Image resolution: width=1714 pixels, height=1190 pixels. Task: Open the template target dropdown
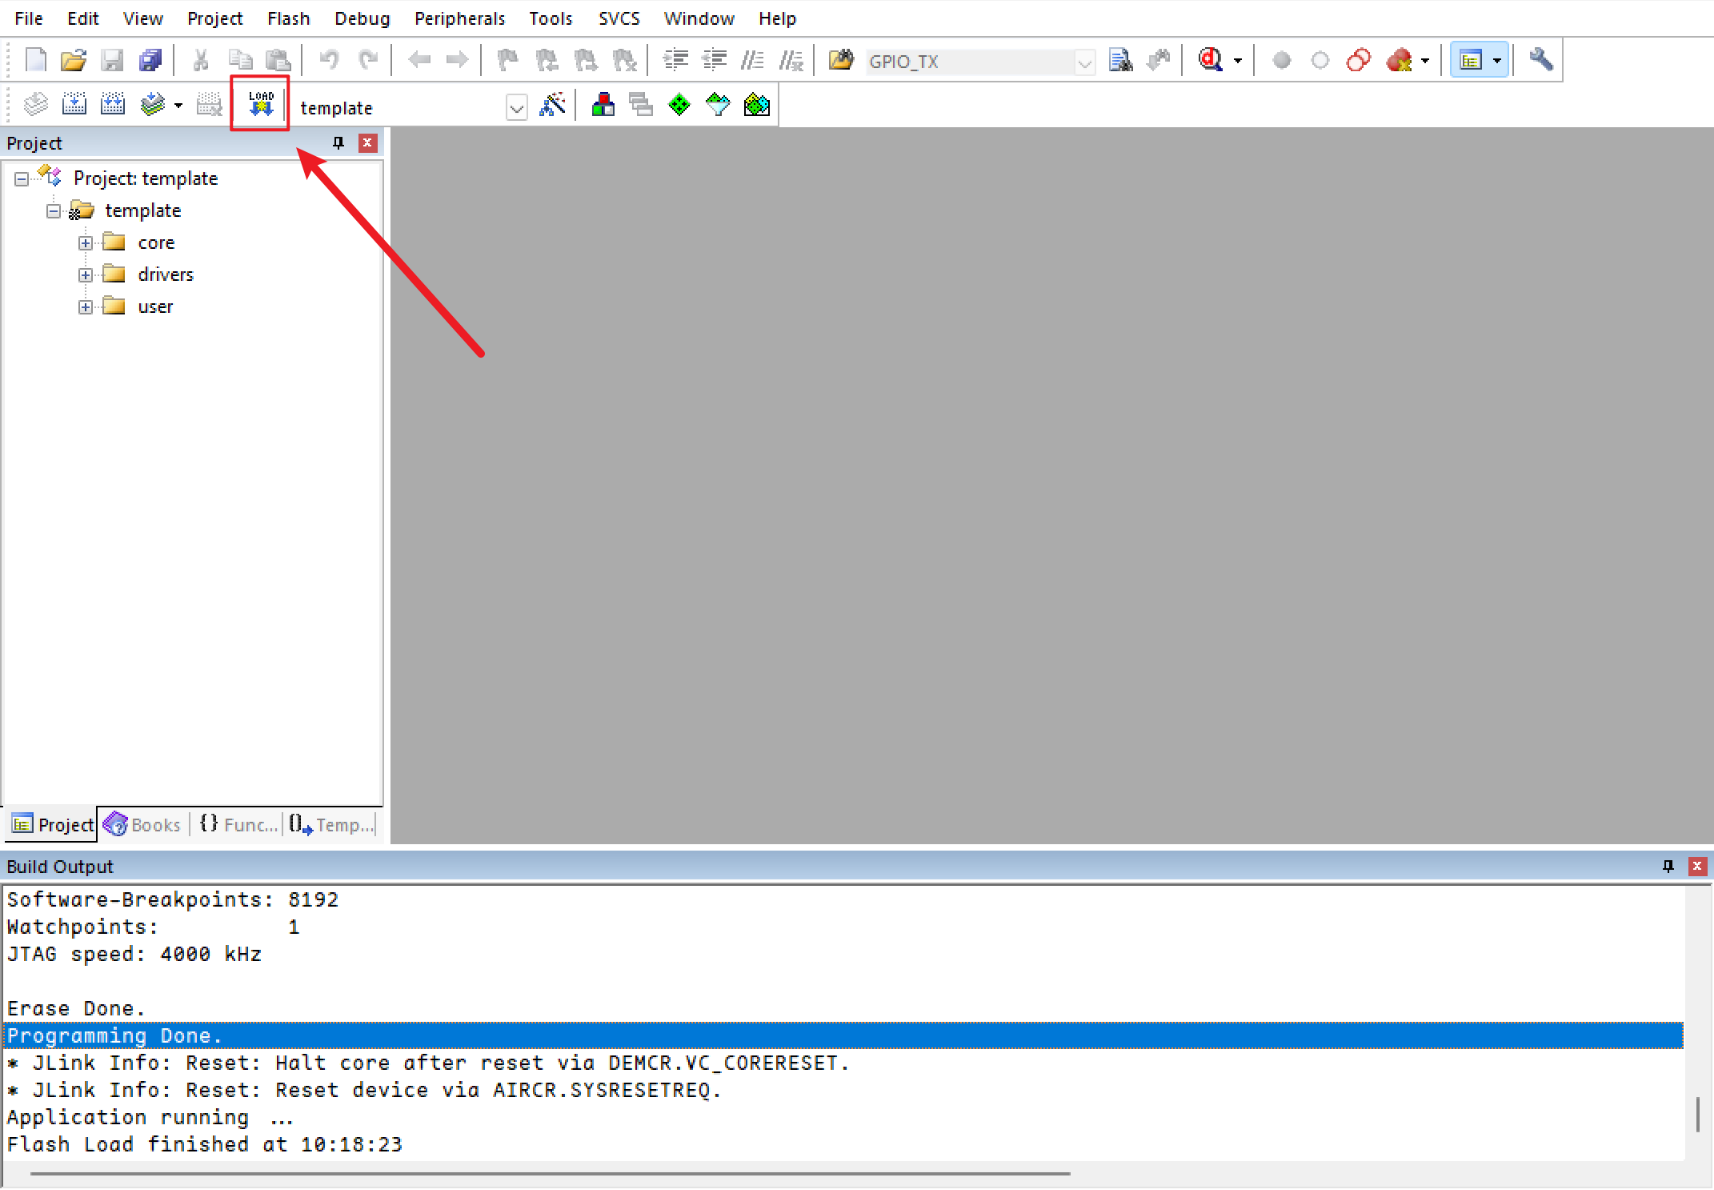(515, 108)
